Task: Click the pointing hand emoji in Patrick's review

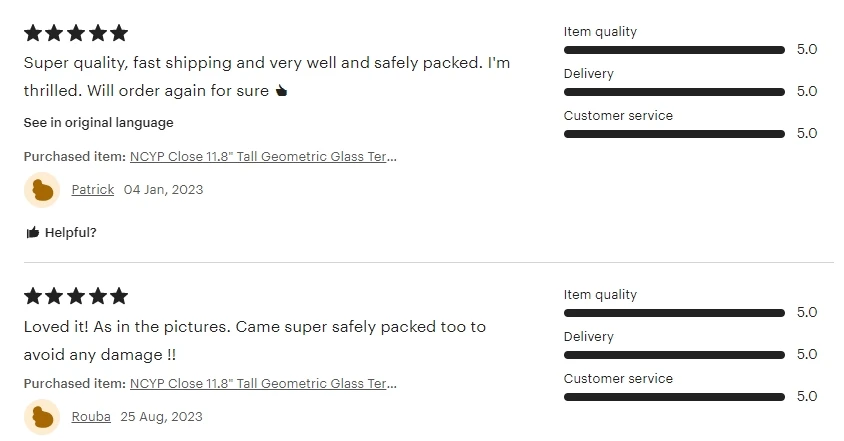Action: tap(281, 91)
